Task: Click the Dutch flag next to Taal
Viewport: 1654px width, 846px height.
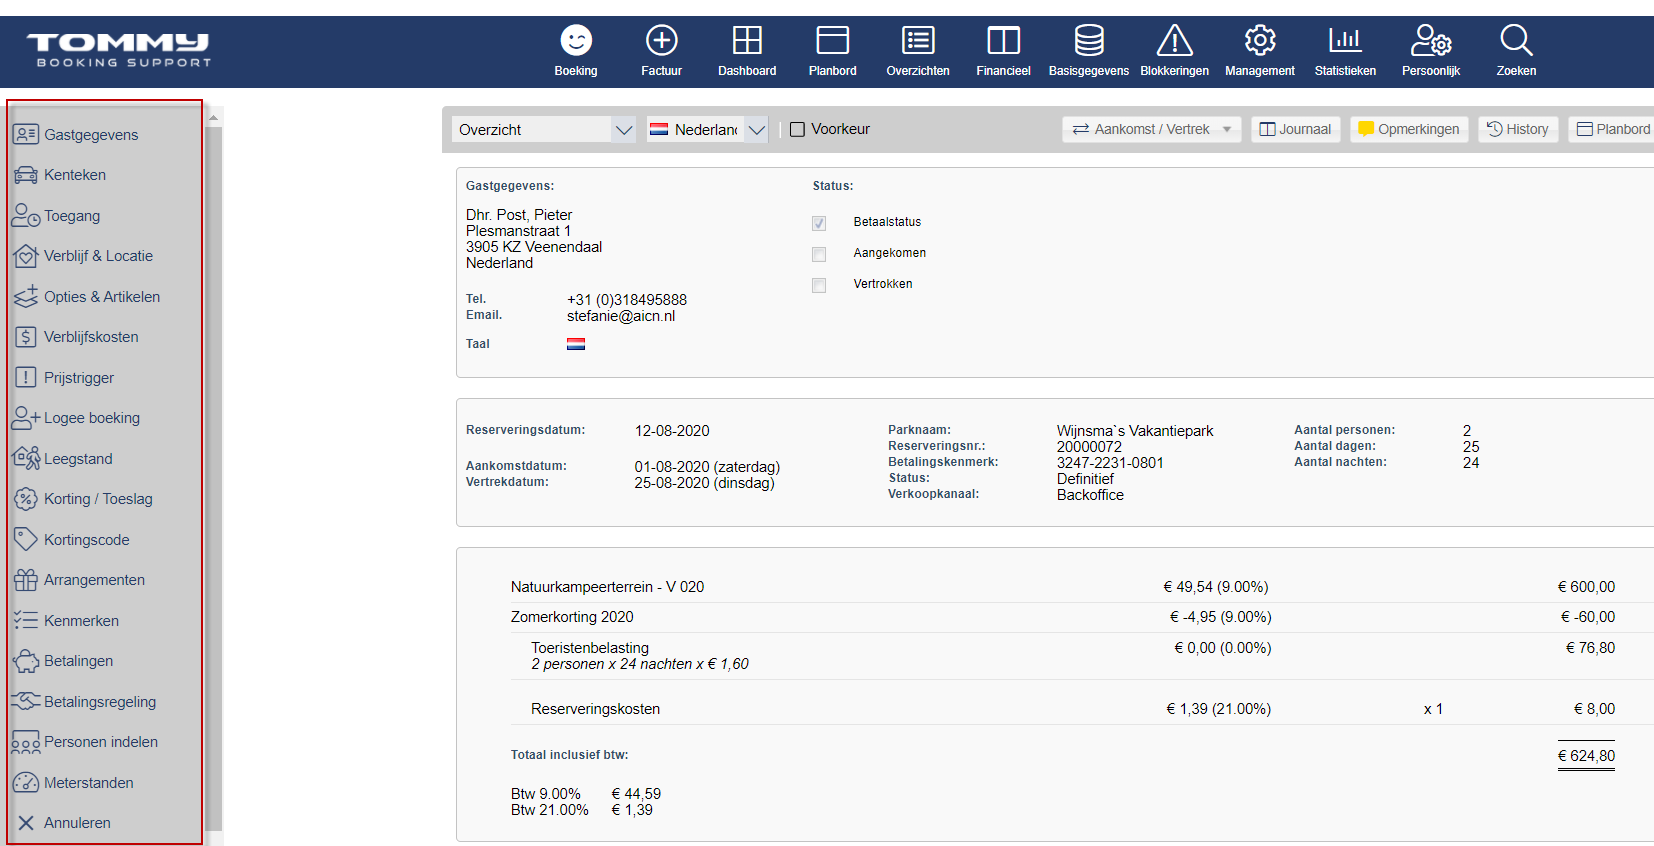Action: click(x=576, y=344)
